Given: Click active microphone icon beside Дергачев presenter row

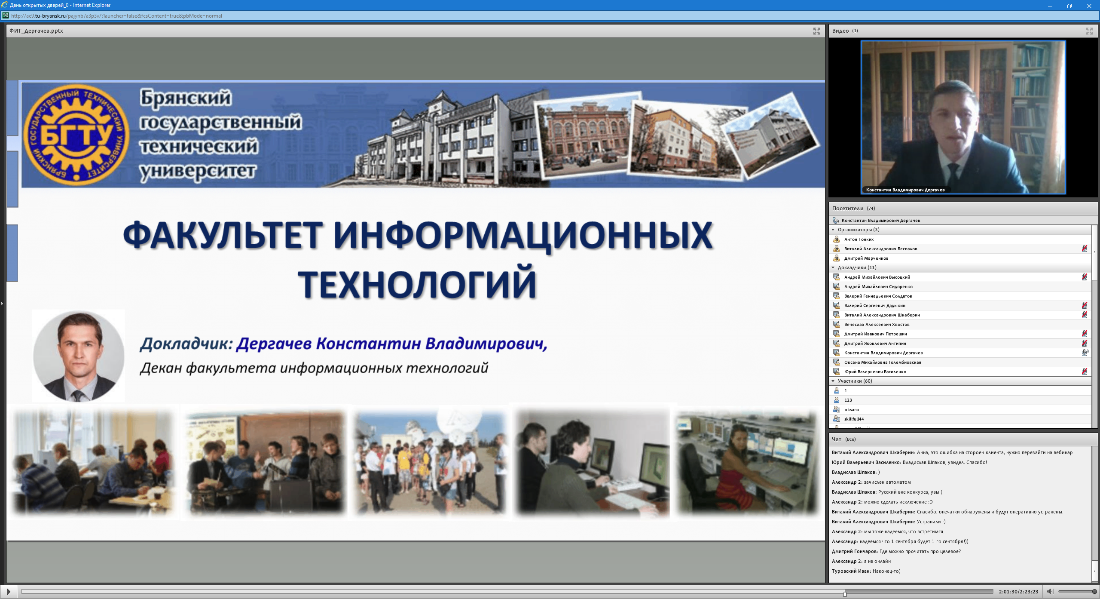Looking at the screenshot, I should [1085, 353].
